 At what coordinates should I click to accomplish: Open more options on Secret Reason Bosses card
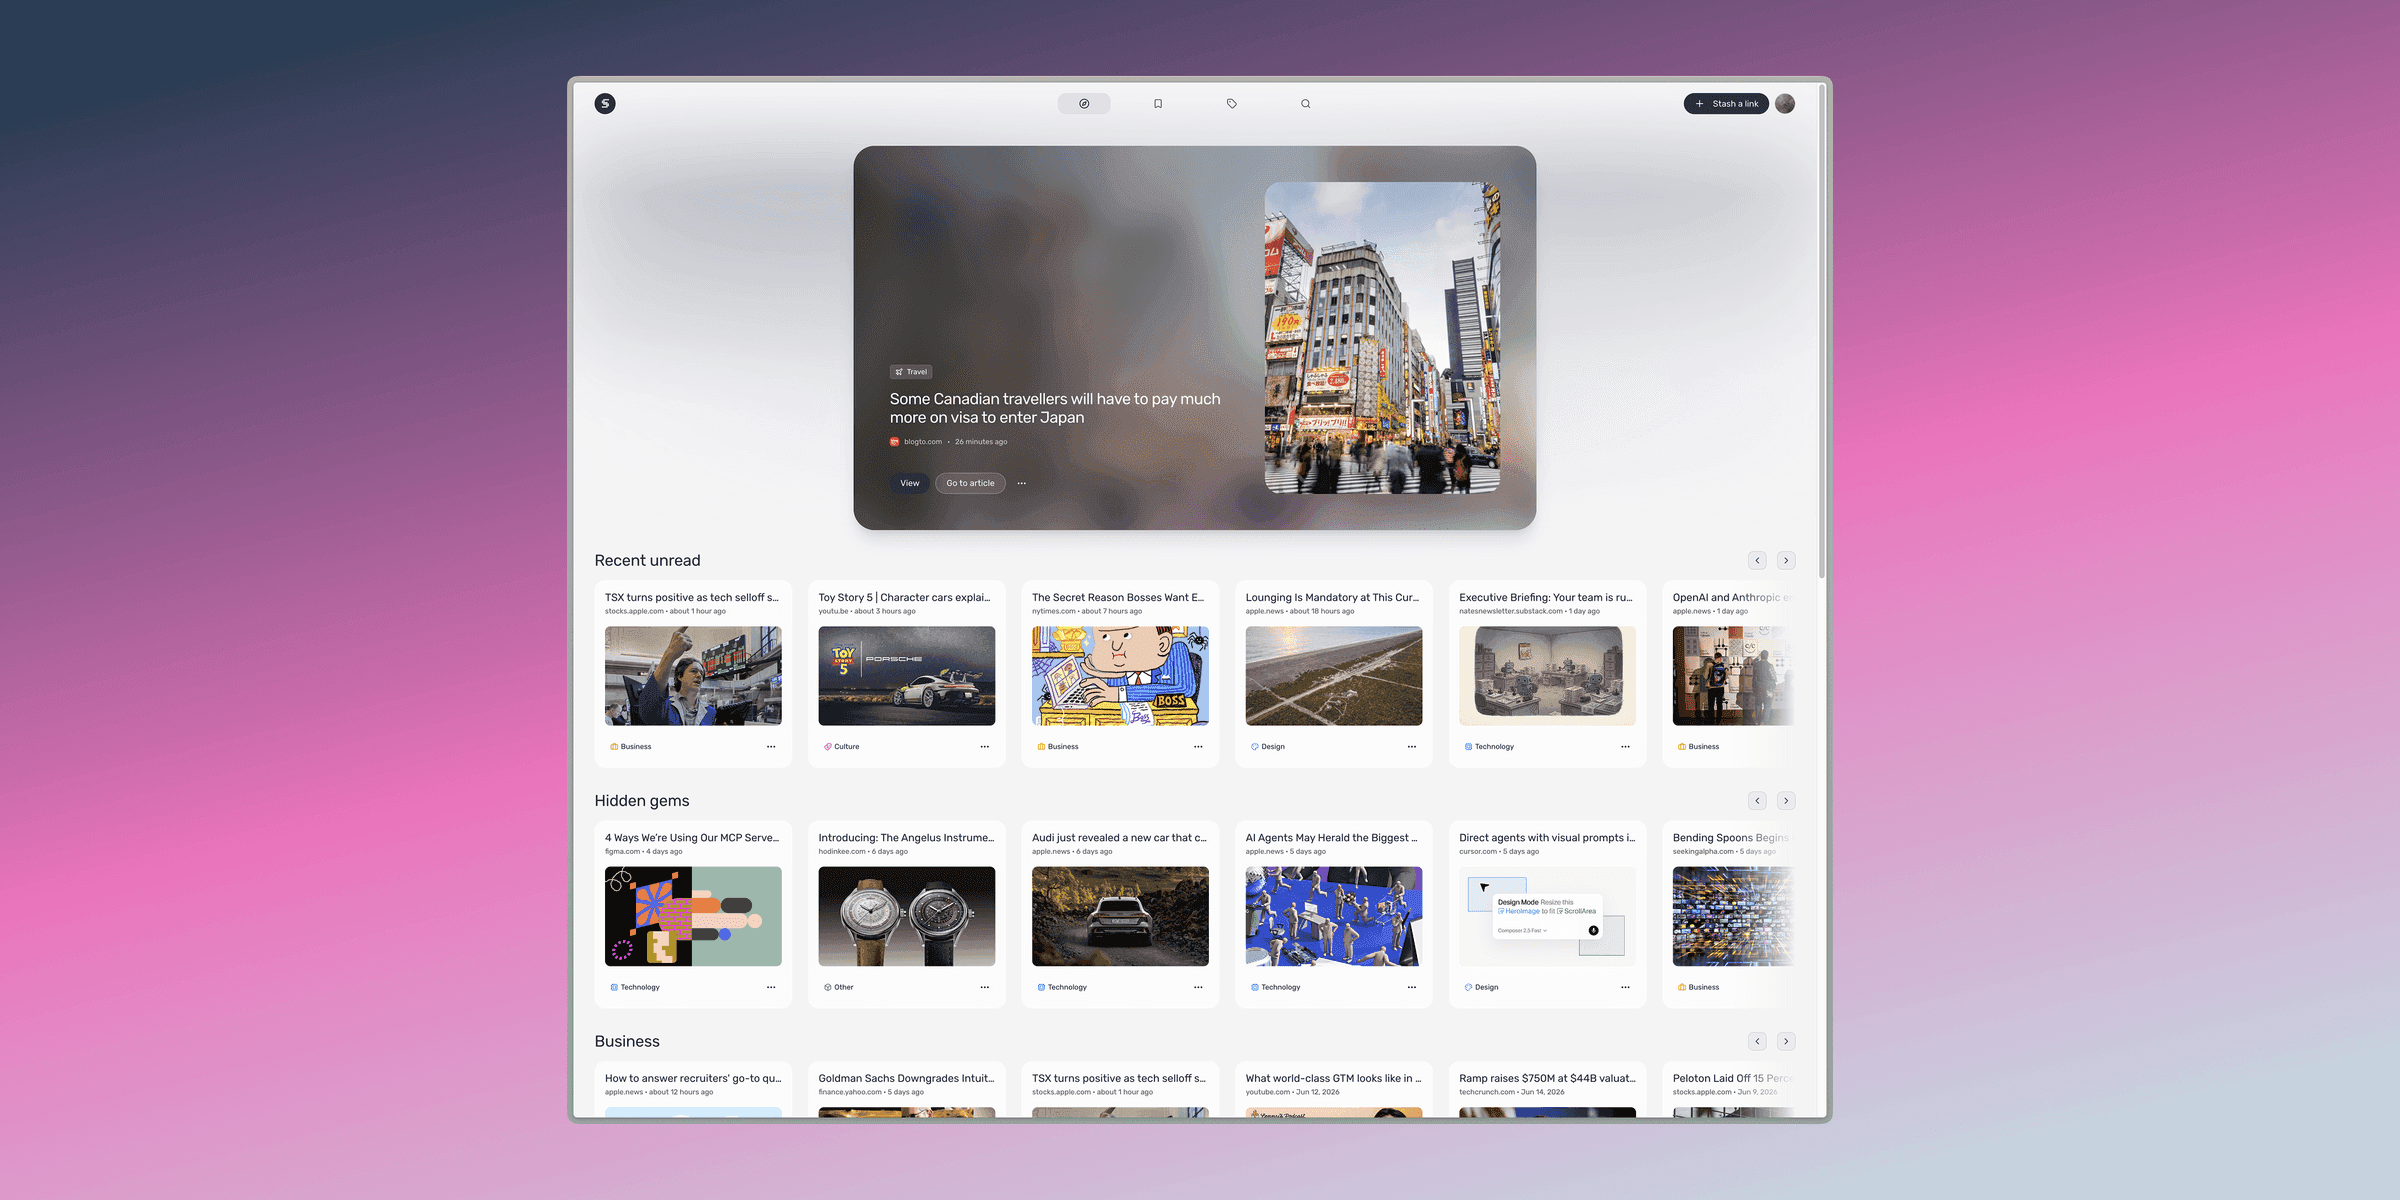pyautogui.click(x=1198, y=747)
